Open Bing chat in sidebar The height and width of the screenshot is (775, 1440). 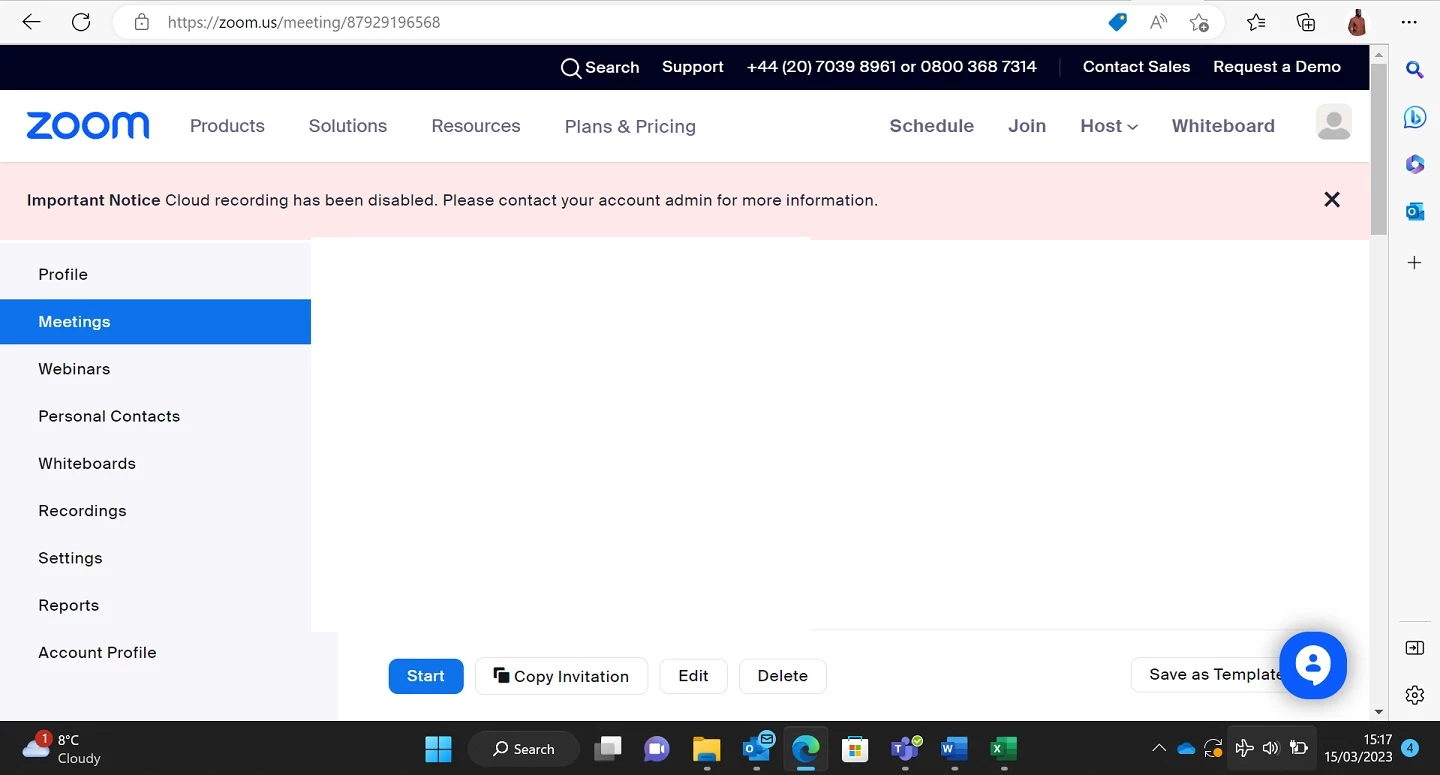(1414, 117)
